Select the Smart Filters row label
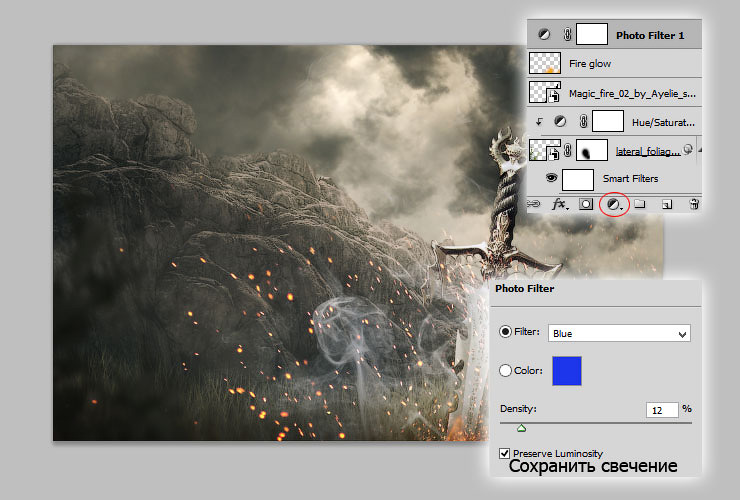Image resolution: width=740 pixels, height=500 pixels. pos(630,178)
